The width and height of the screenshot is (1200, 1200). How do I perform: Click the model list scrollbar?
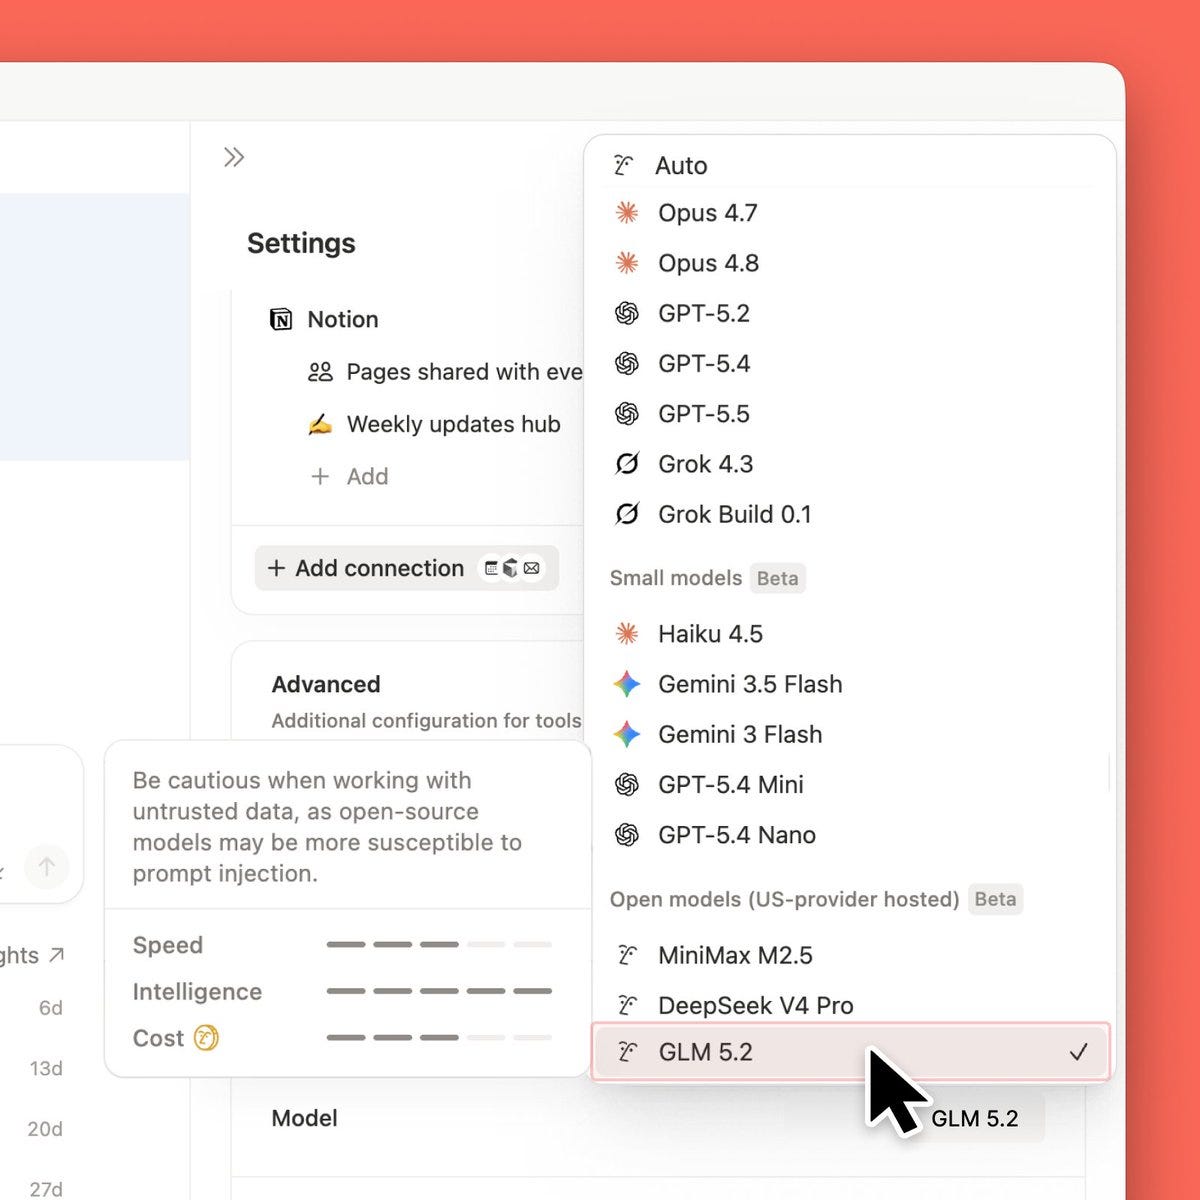pos(1109,772)
